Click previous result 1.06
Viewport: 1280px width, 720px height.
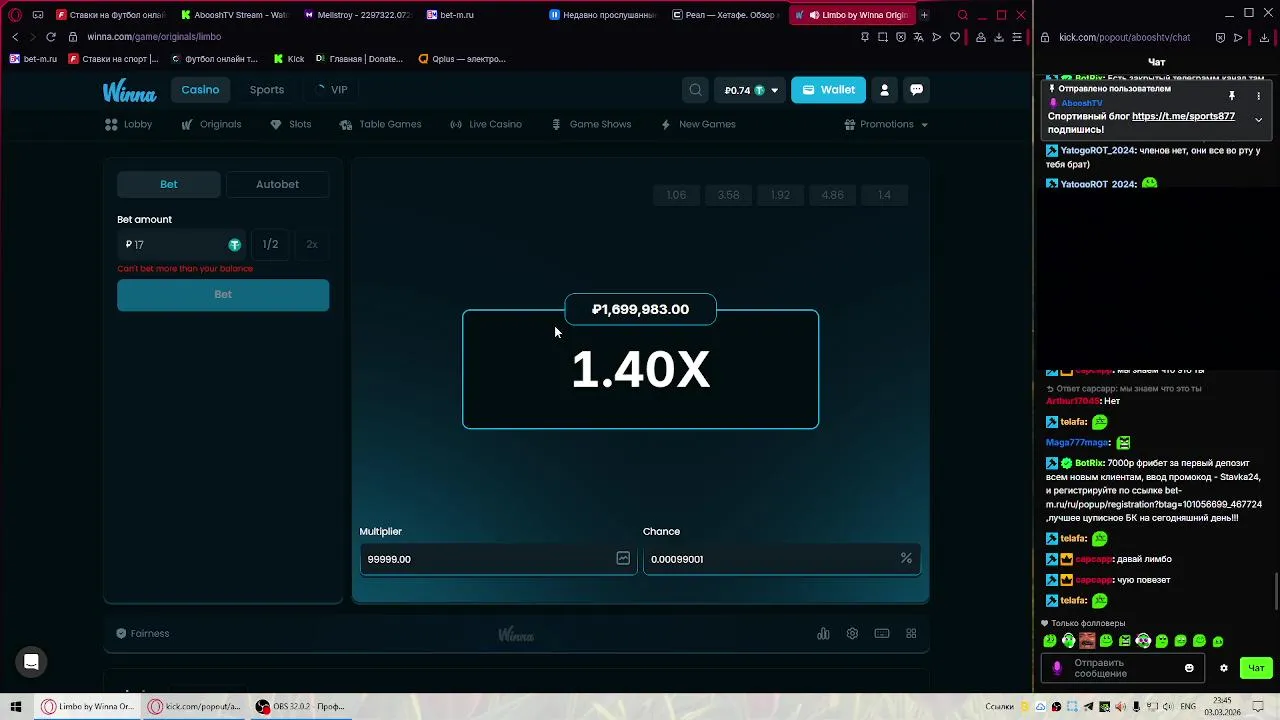point(677,195)
